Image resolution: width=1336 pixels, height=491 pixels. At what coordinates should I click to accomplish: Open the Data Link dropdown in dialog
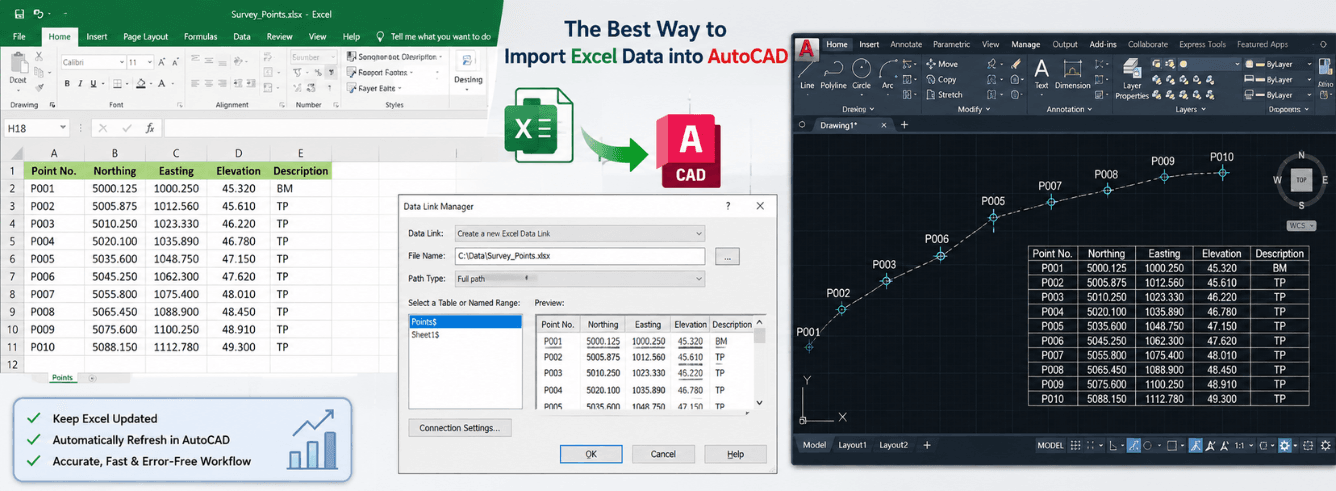[x=580, y=233]
